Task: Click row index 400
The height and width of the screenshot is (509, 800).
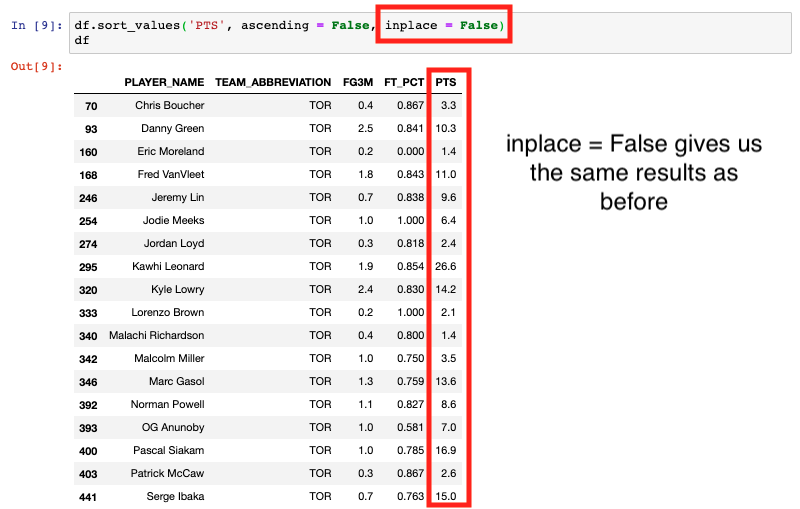Action: (88, 451)
